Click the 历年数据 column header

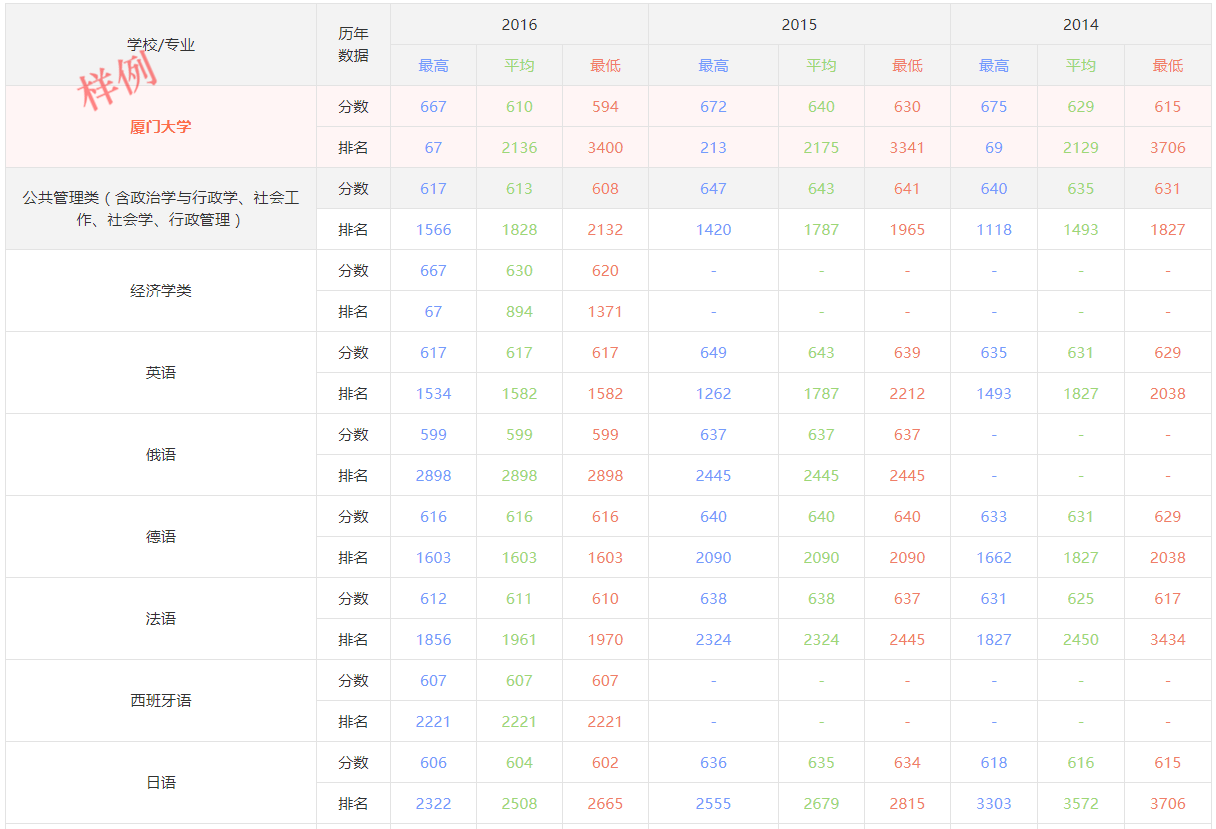[x=353, y=45]
